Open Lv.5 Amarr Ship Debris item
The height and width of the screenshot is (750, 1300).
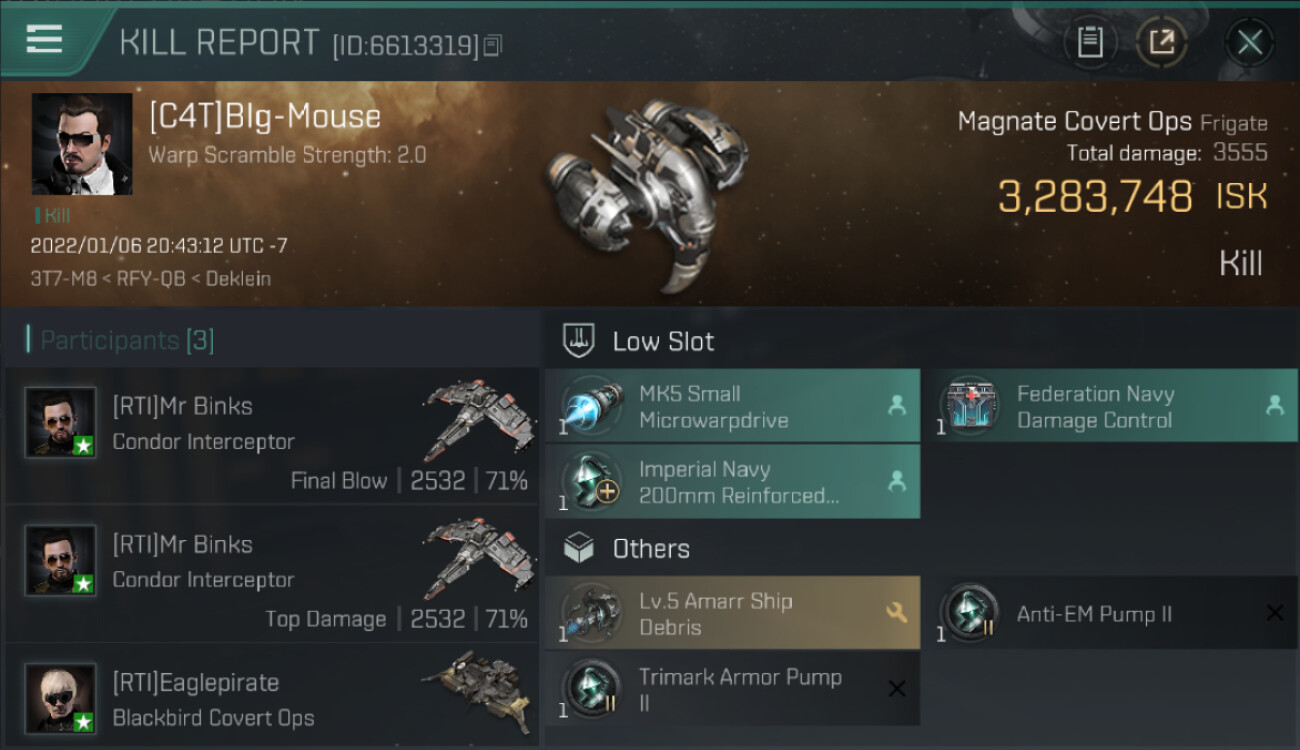[732, 613]
